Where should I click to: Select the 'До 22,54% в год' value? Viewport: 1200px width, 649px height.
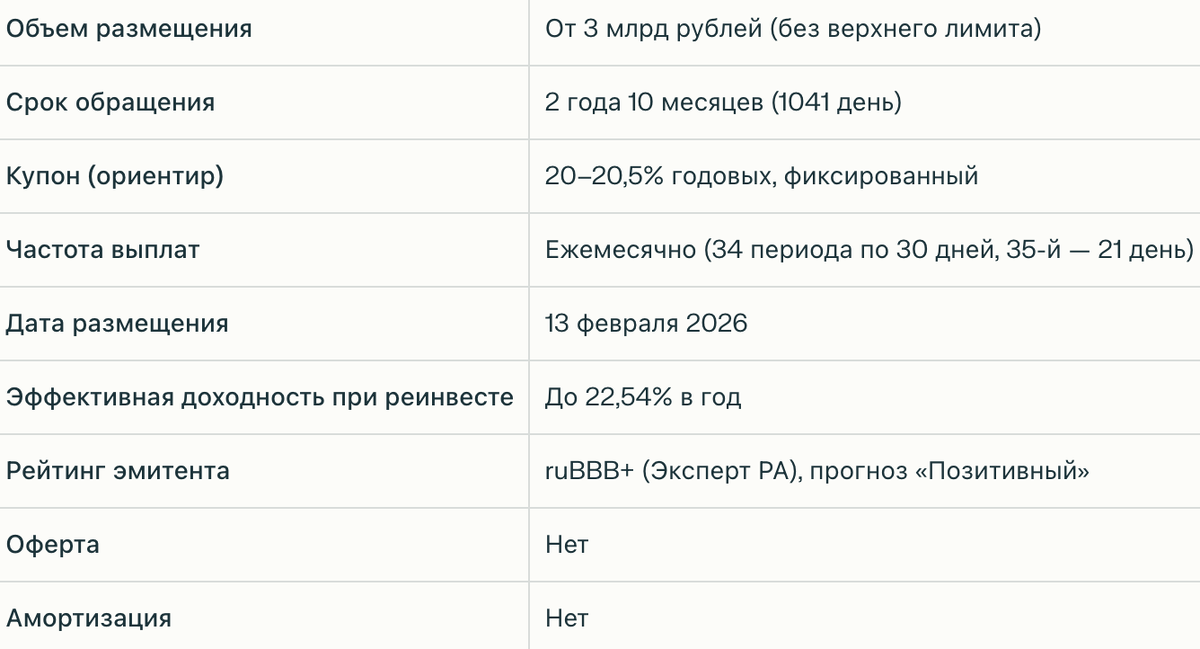[x=643, y=397]
